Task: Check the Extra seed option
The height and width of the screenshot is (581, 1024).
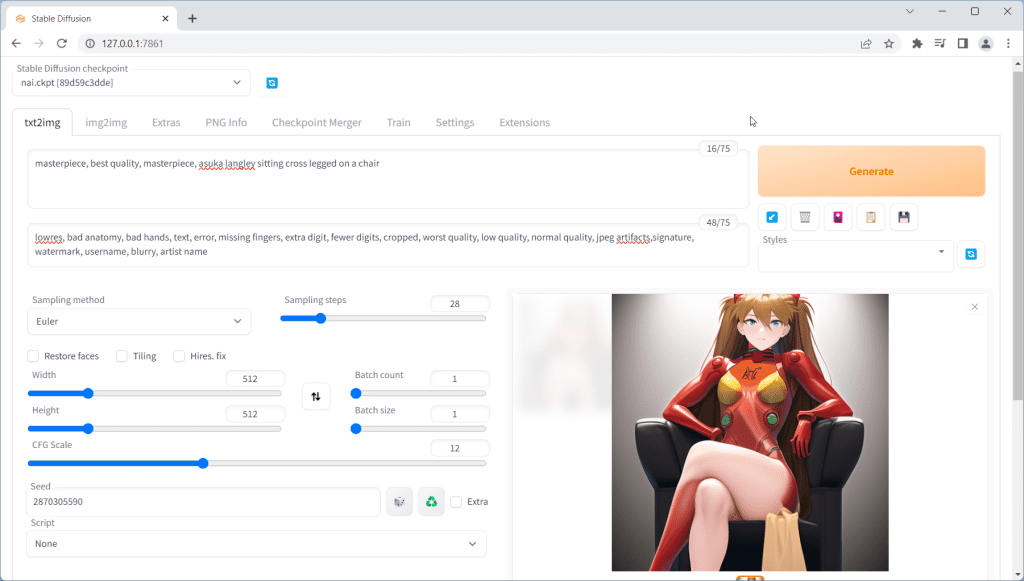Action: coord(456,502)
